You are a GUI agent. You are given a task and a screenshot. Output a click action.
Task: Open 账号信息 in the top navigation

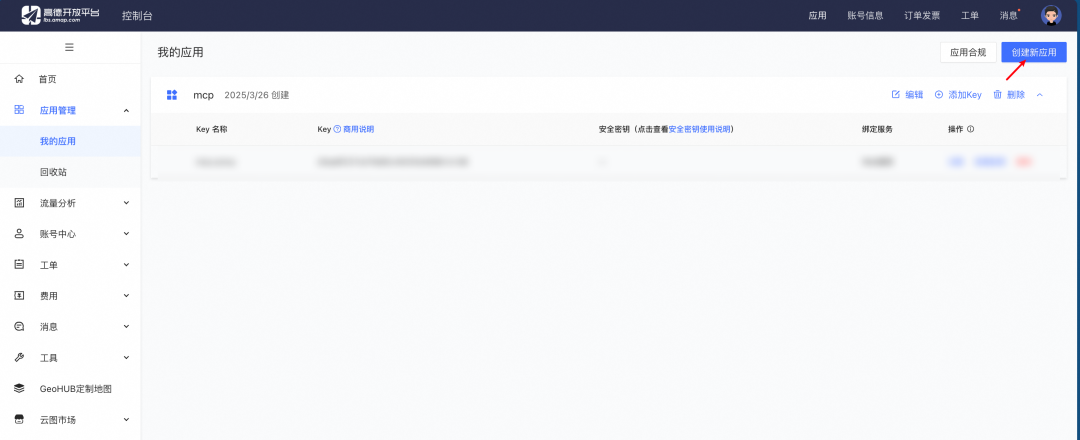[865, 15]
